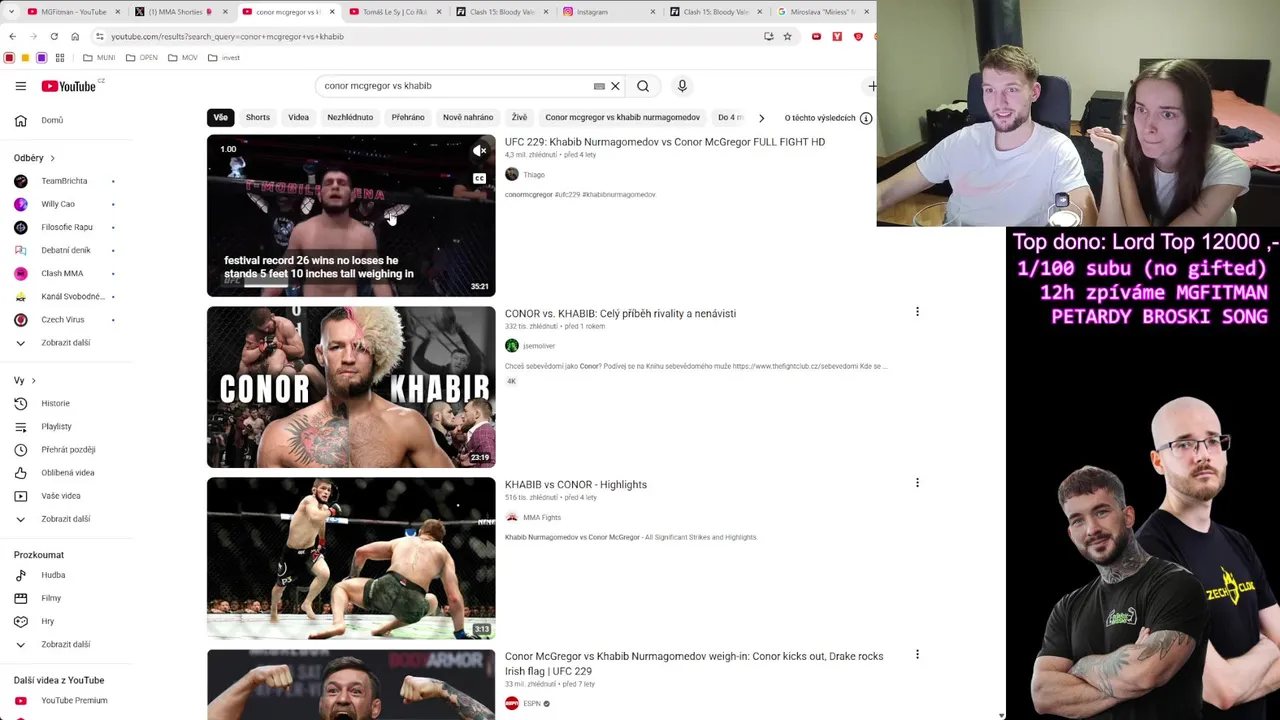Image resolution: width=1280 pixels, height=720 pixels.
Task: Open the MMA Fights channel link
Action: click(x=542, y=517)
